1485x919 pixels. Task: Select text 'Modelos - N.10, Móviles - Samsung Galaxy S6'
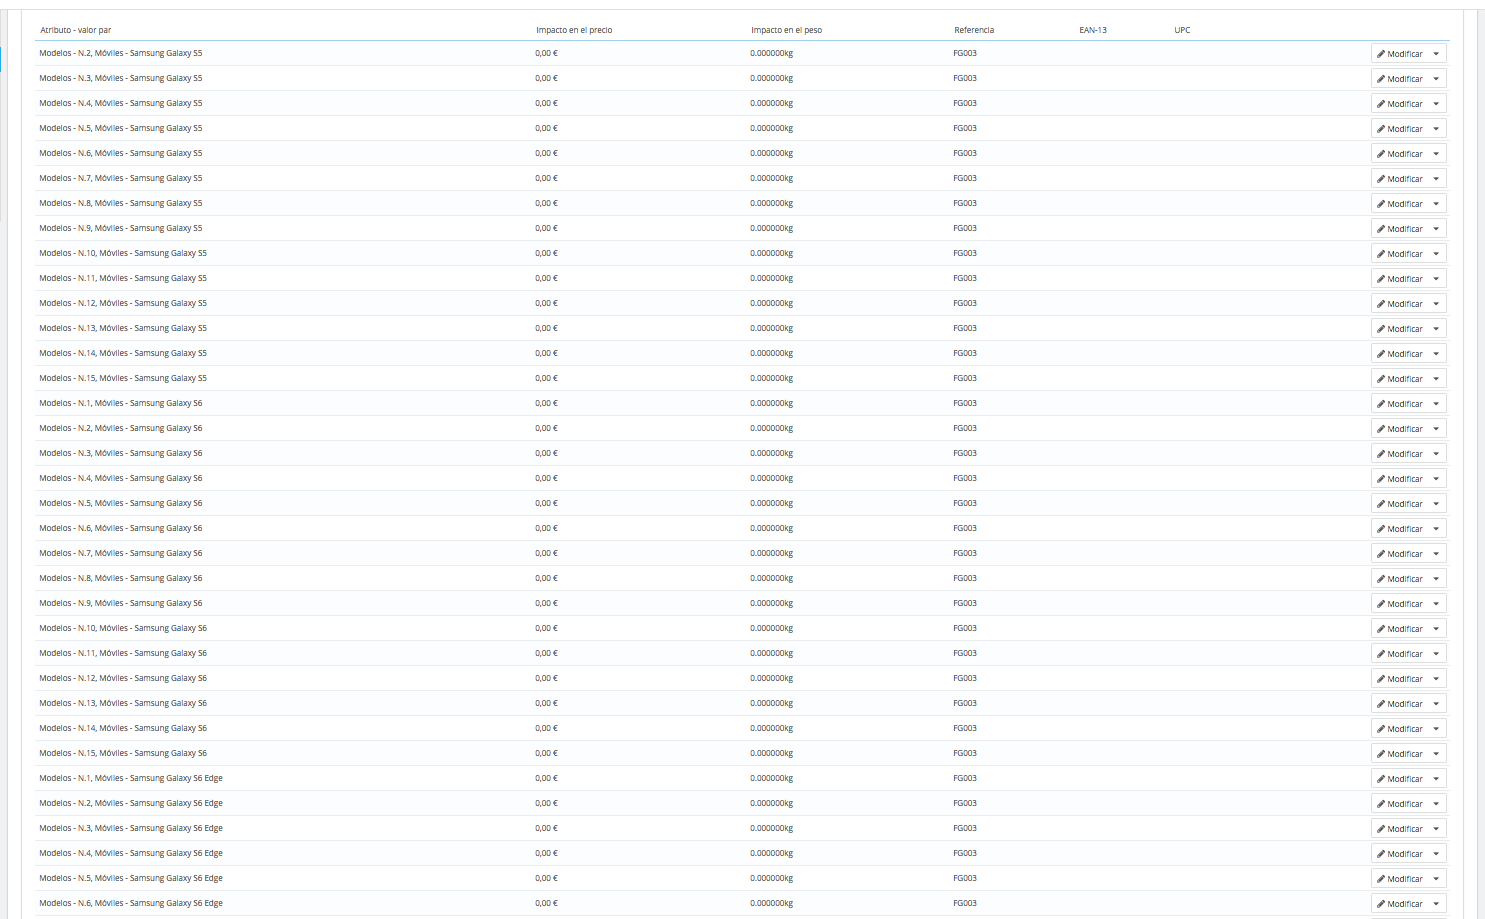click(123, 628)
